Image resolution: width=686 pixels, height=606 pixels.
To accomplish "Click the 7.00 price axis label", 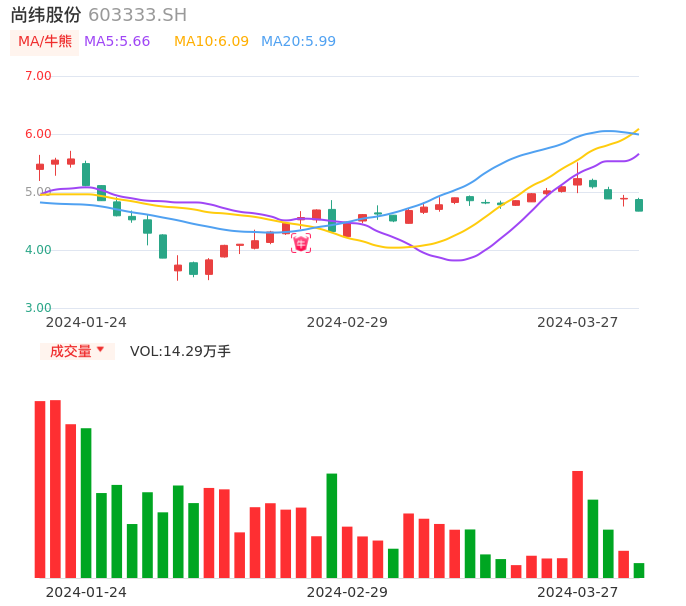I will coord(38,76).
